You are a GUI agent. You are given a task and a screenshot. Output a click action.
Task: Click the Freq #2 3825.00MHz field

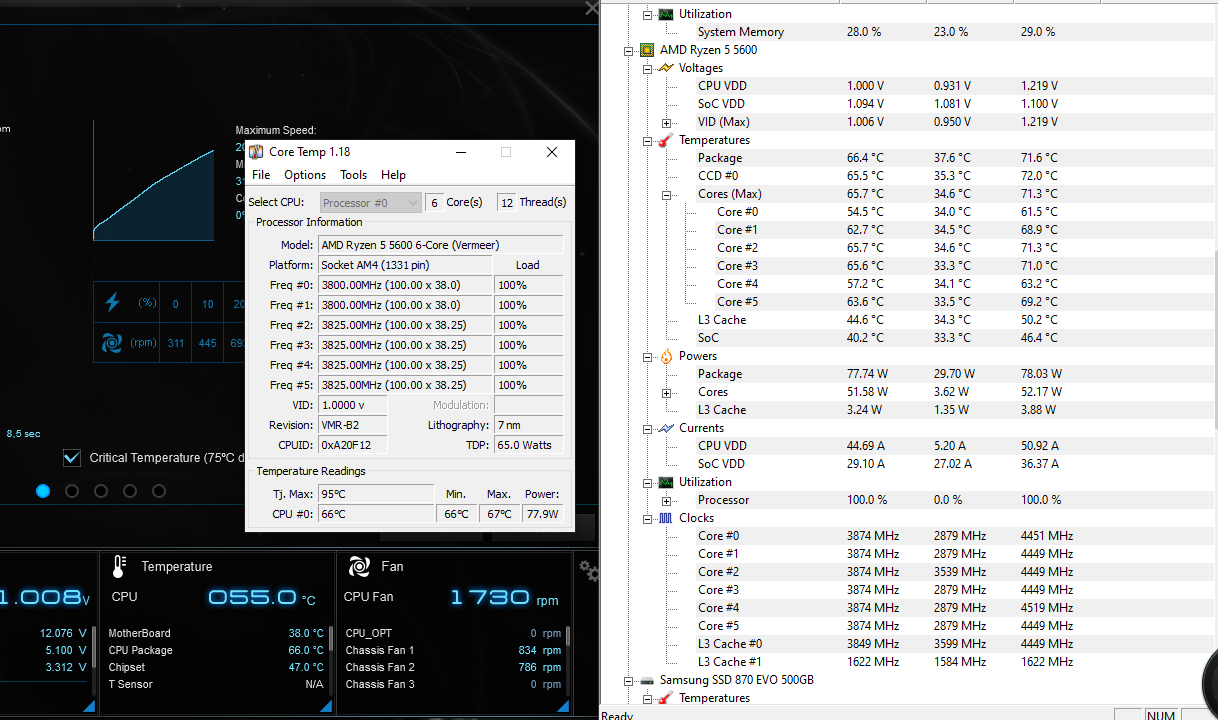pos(405,325)
